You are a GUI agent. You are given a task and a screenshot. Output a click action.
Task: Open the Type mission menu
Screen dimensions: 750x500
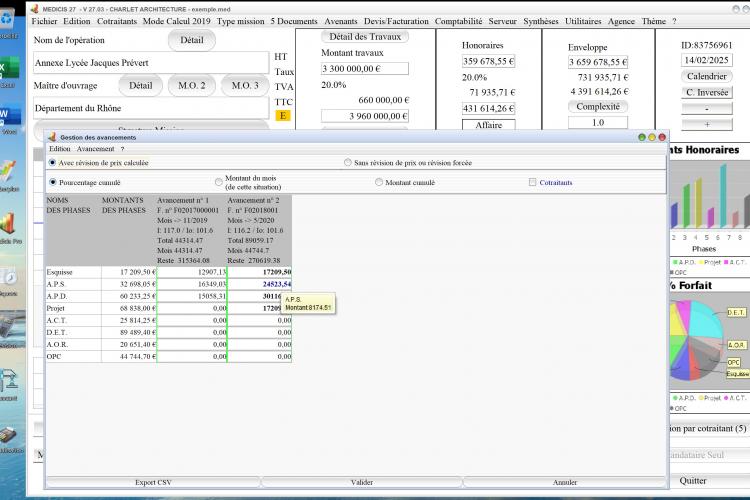tap(240, 21)
